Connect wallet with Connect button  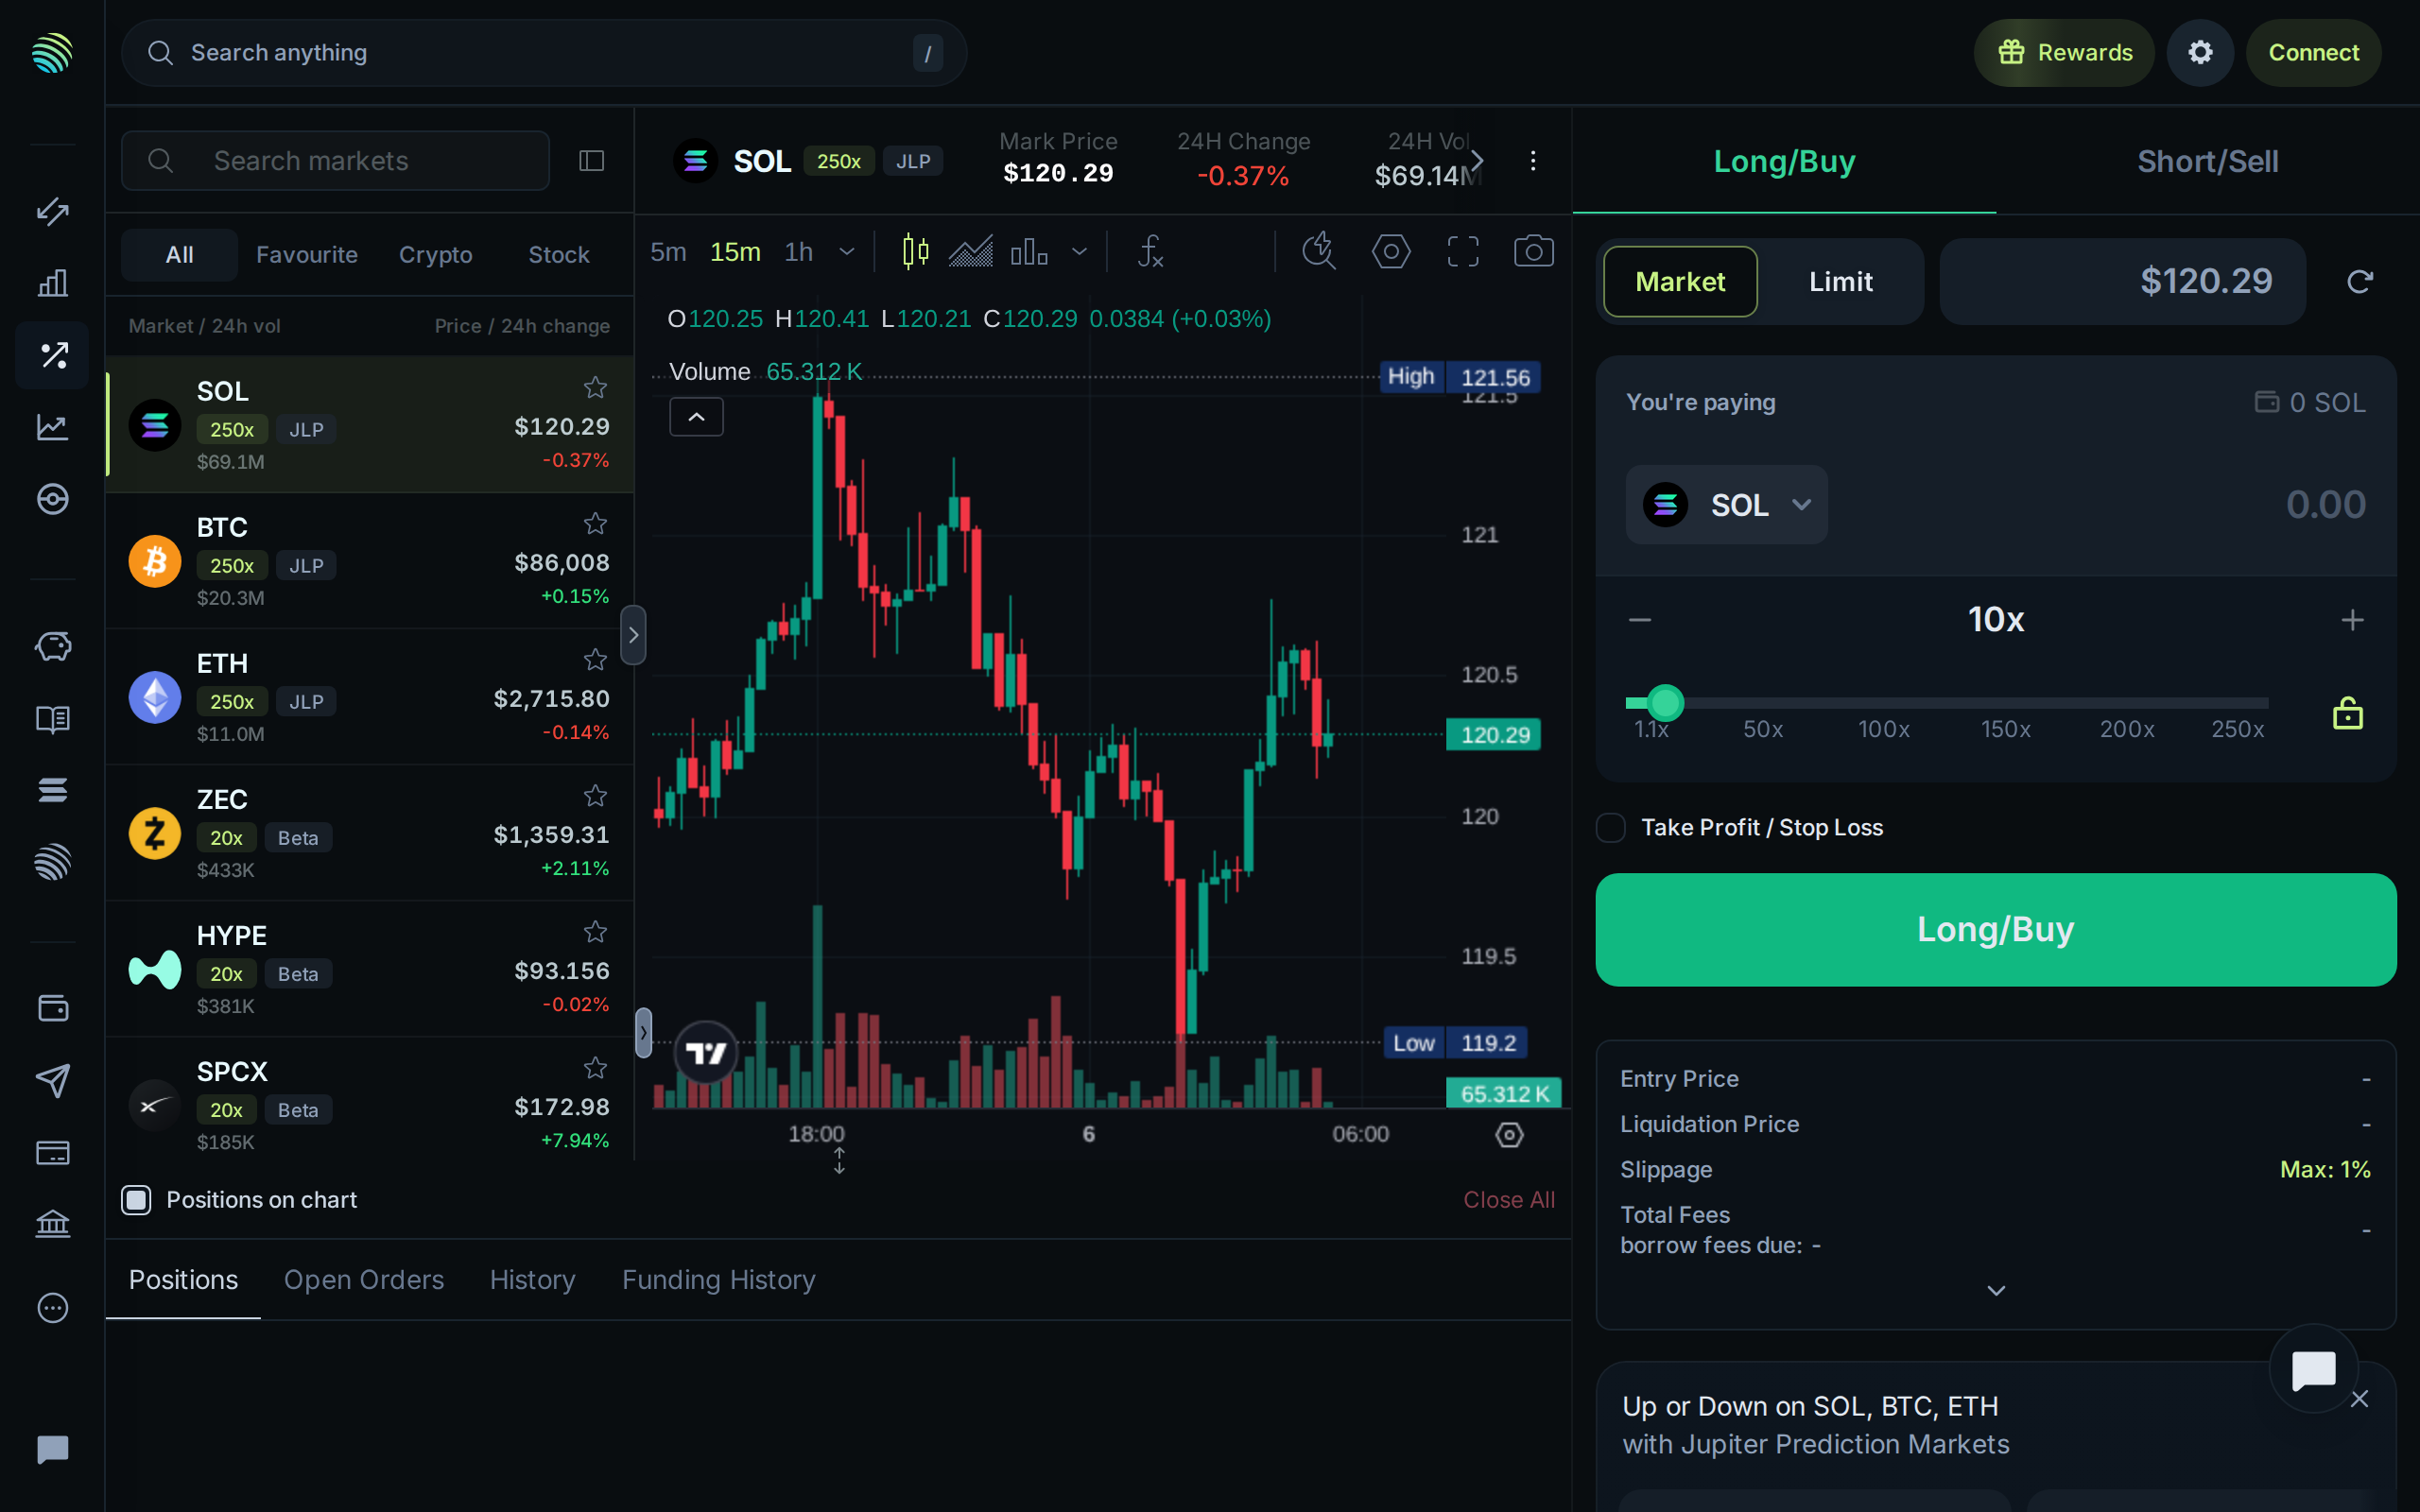tap(2313, 52)
